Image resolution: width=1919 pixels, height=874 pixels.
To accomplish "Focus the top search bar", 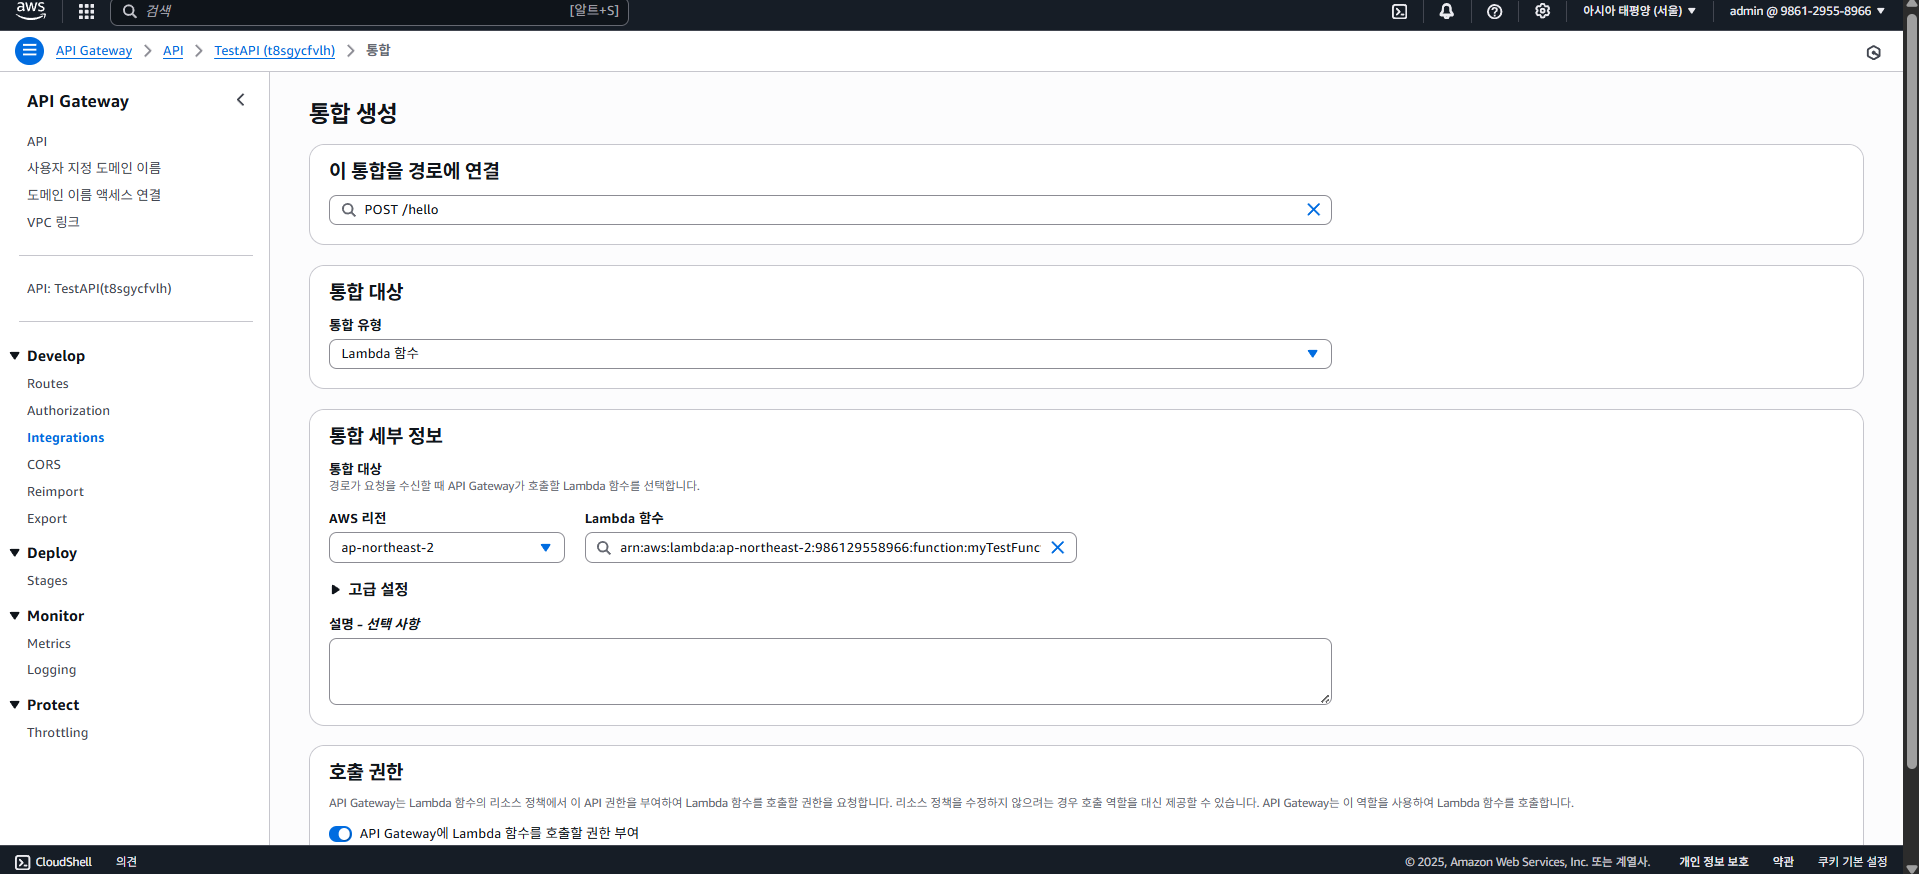I will [369, 11].
